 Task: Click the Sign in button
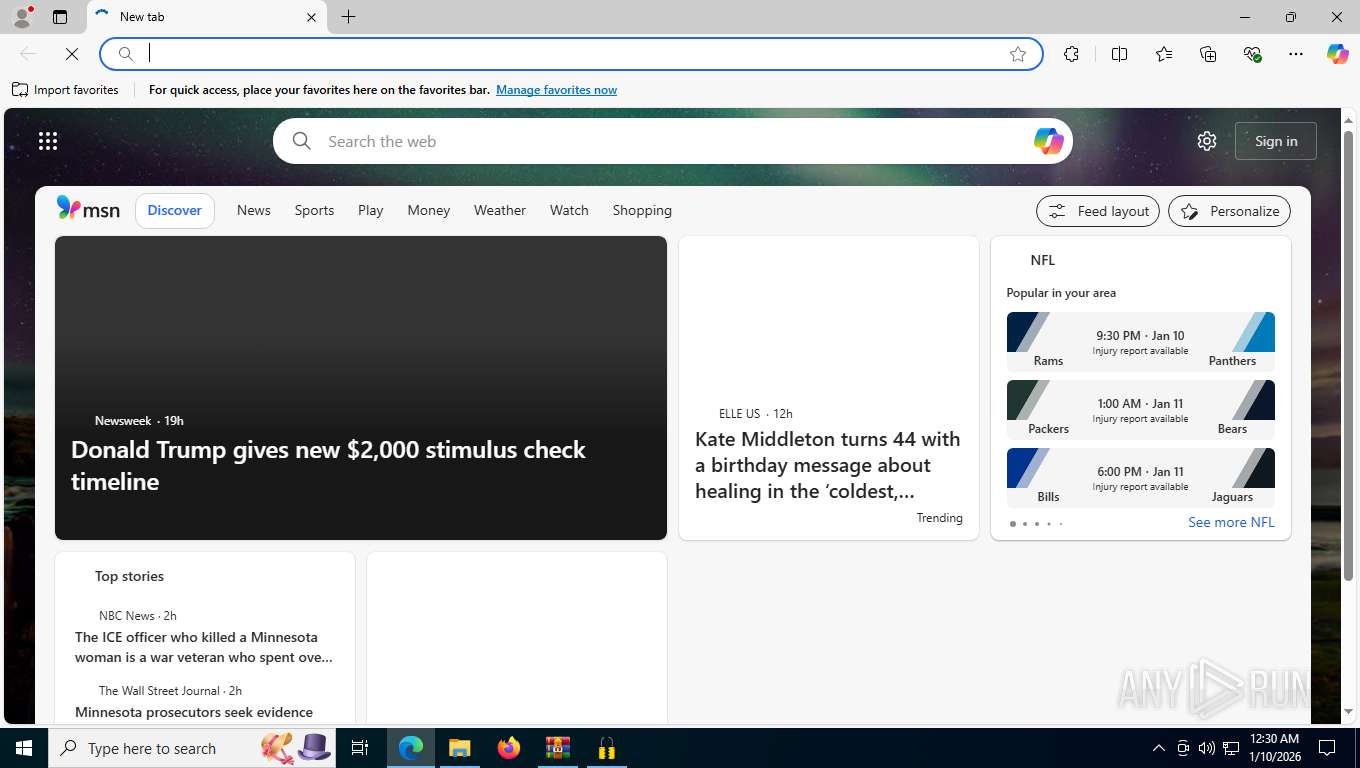(1276, 141)
